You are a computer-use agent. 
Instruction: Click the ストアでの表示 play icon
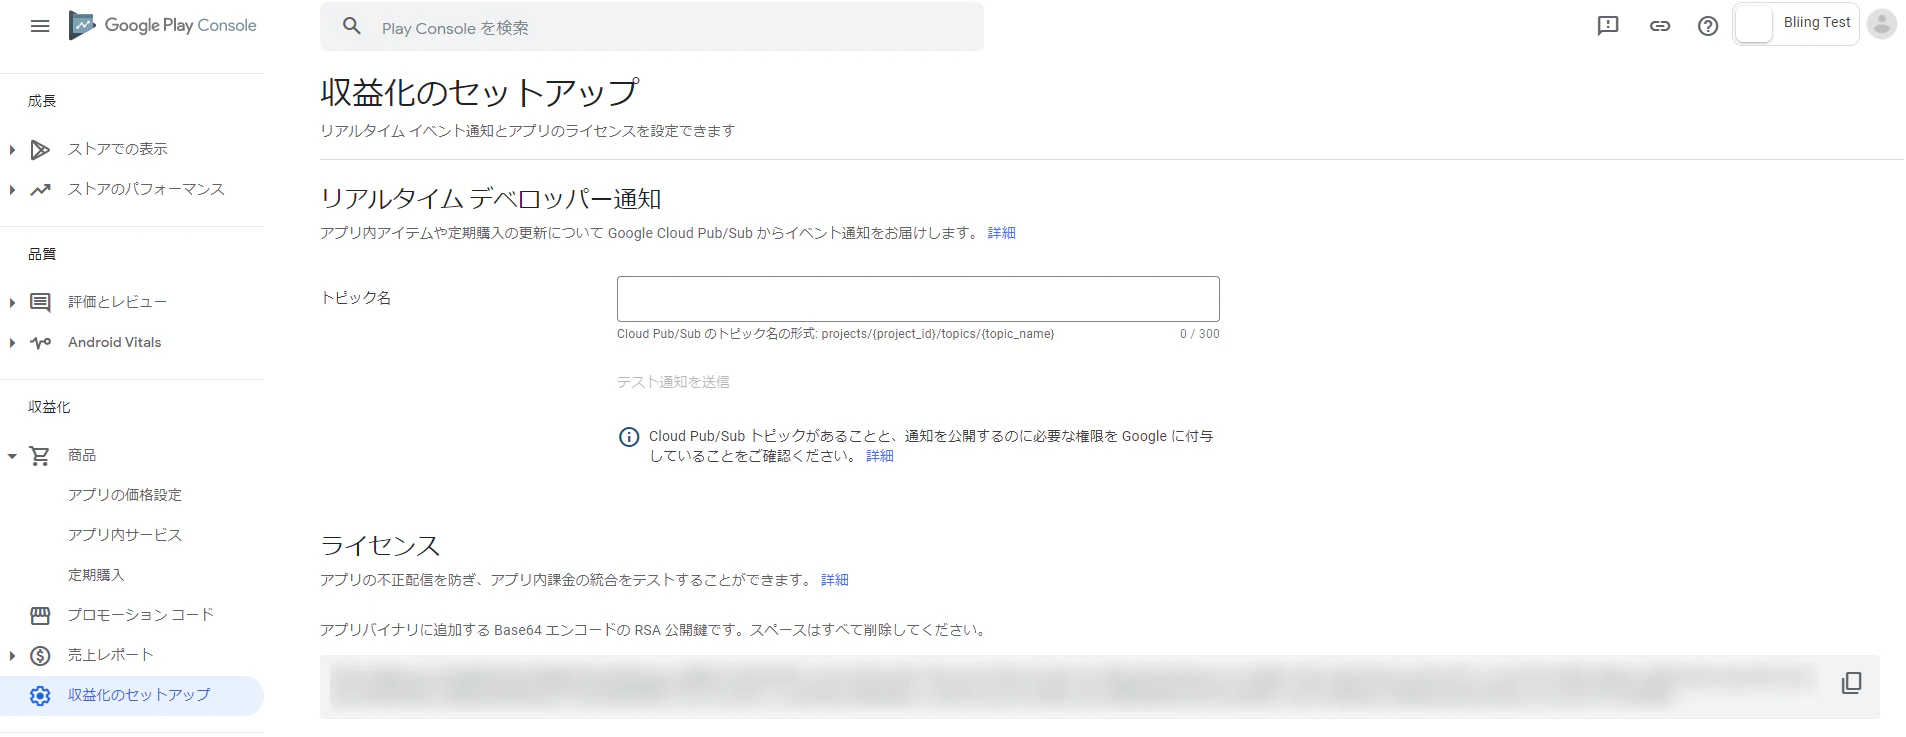pyautogui.click(x=40, y=150)
